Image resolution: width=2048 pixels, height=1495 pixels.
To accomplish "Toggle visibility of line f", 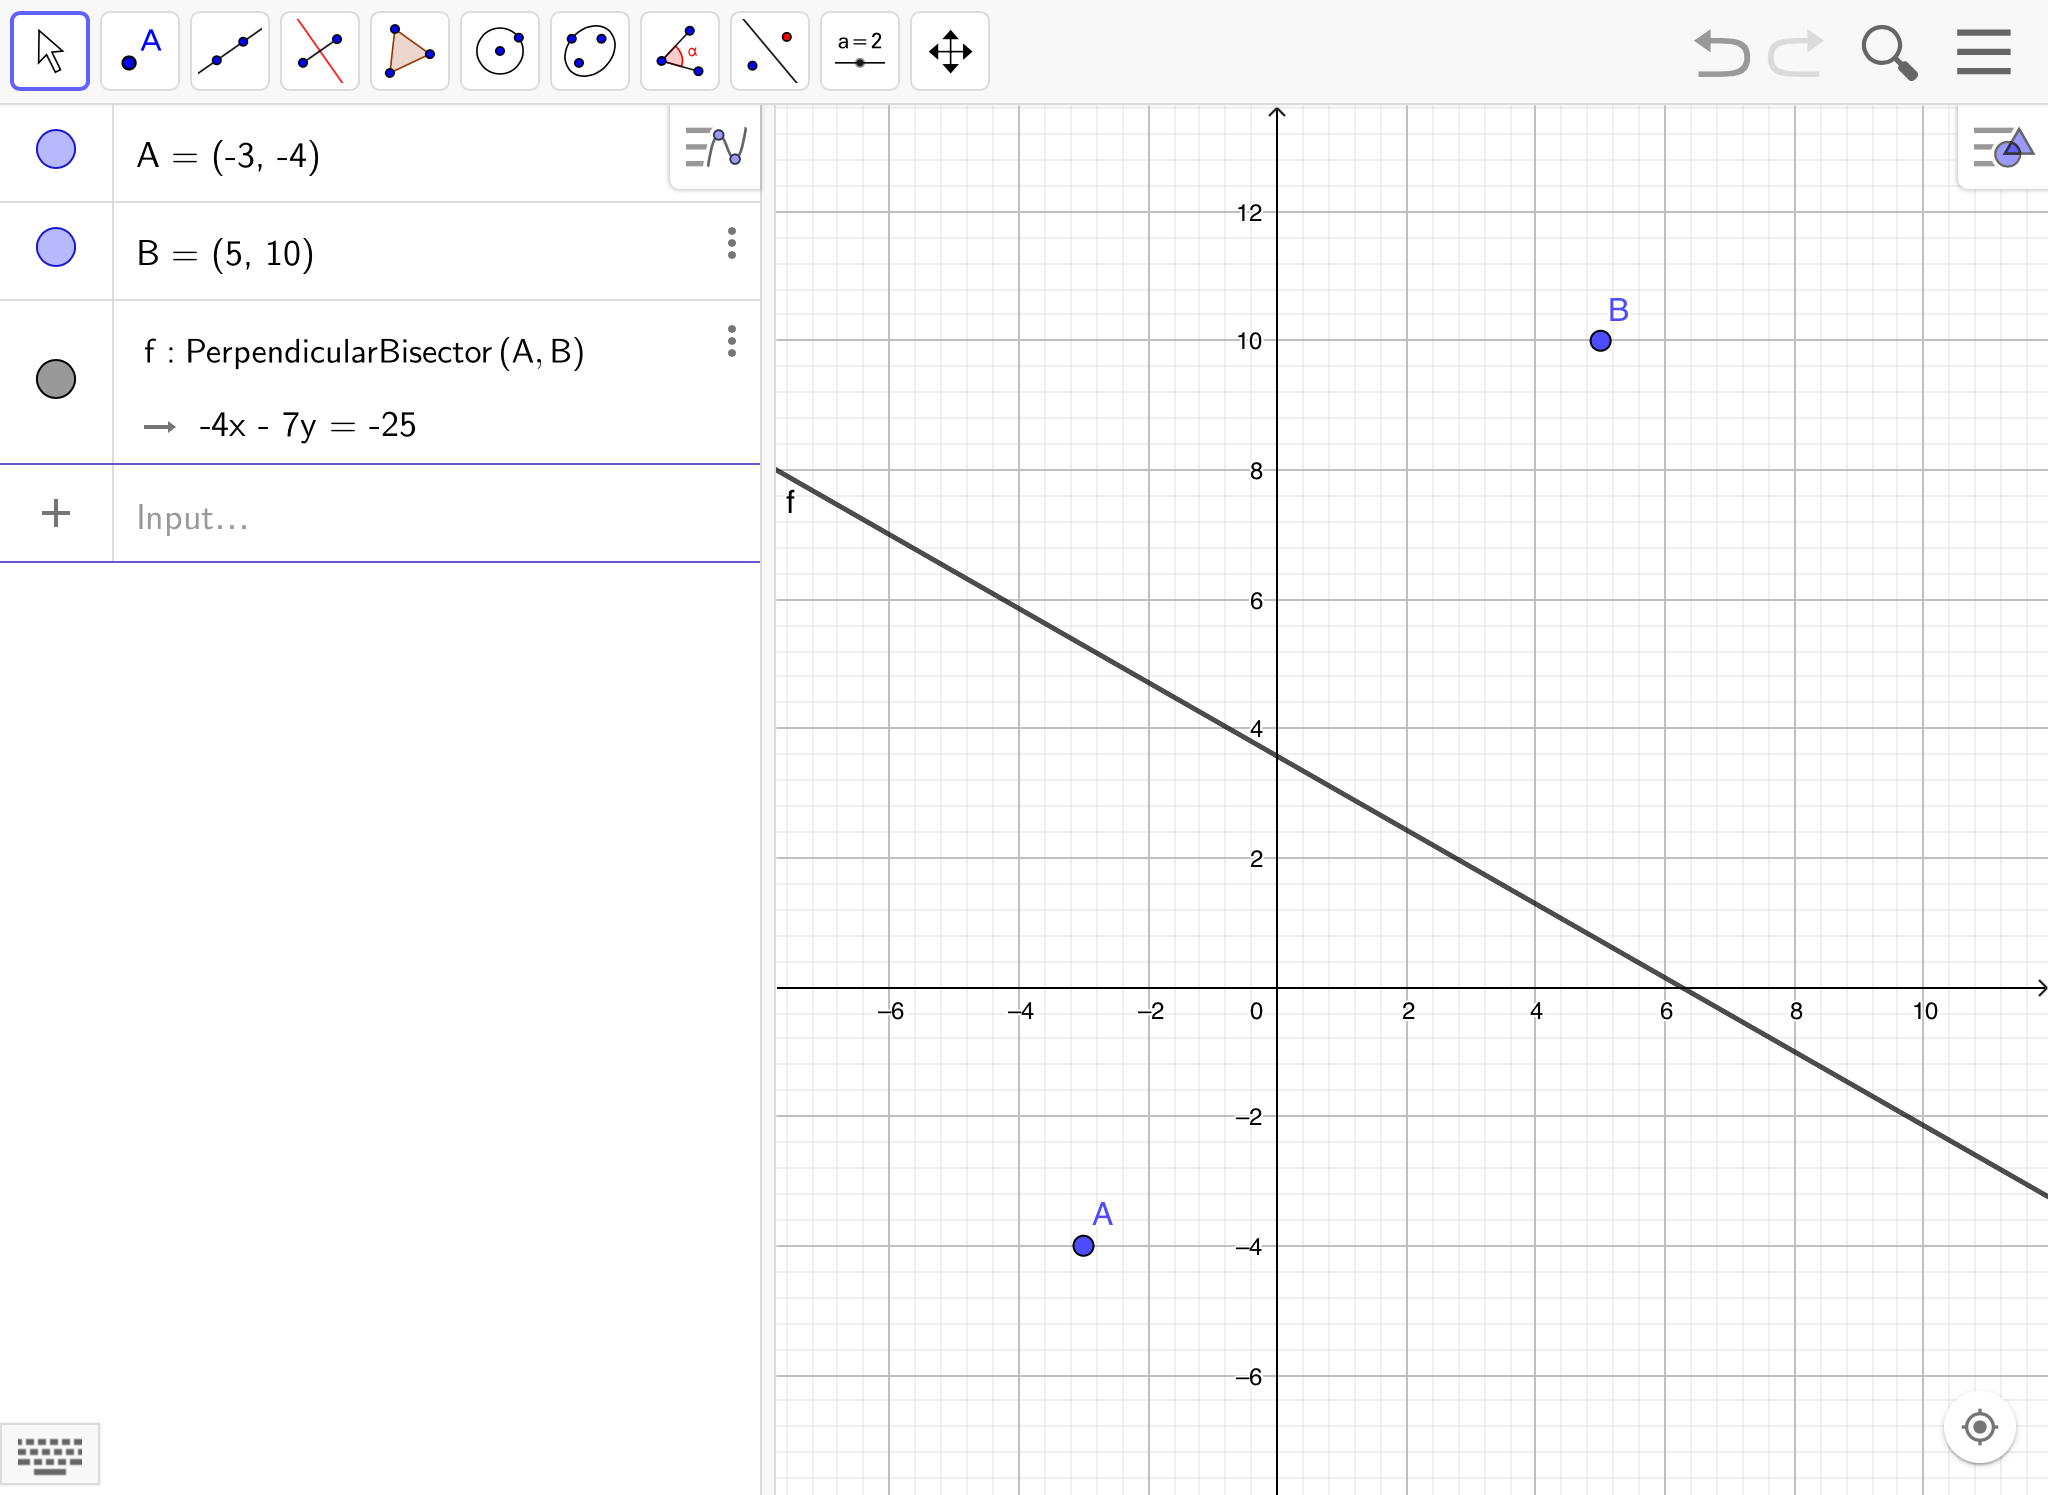I will (x=56, y=379).
